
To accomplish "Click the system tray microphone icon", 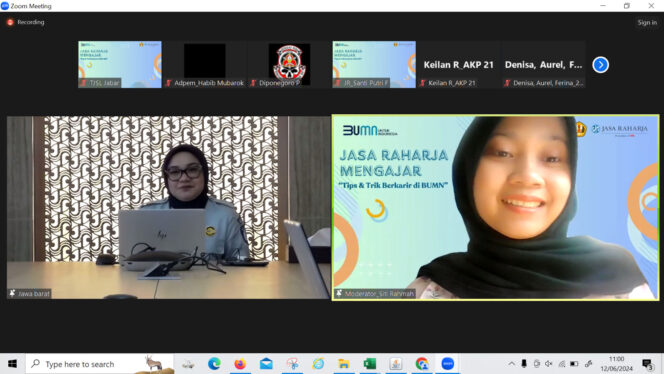I will (524, 364).
